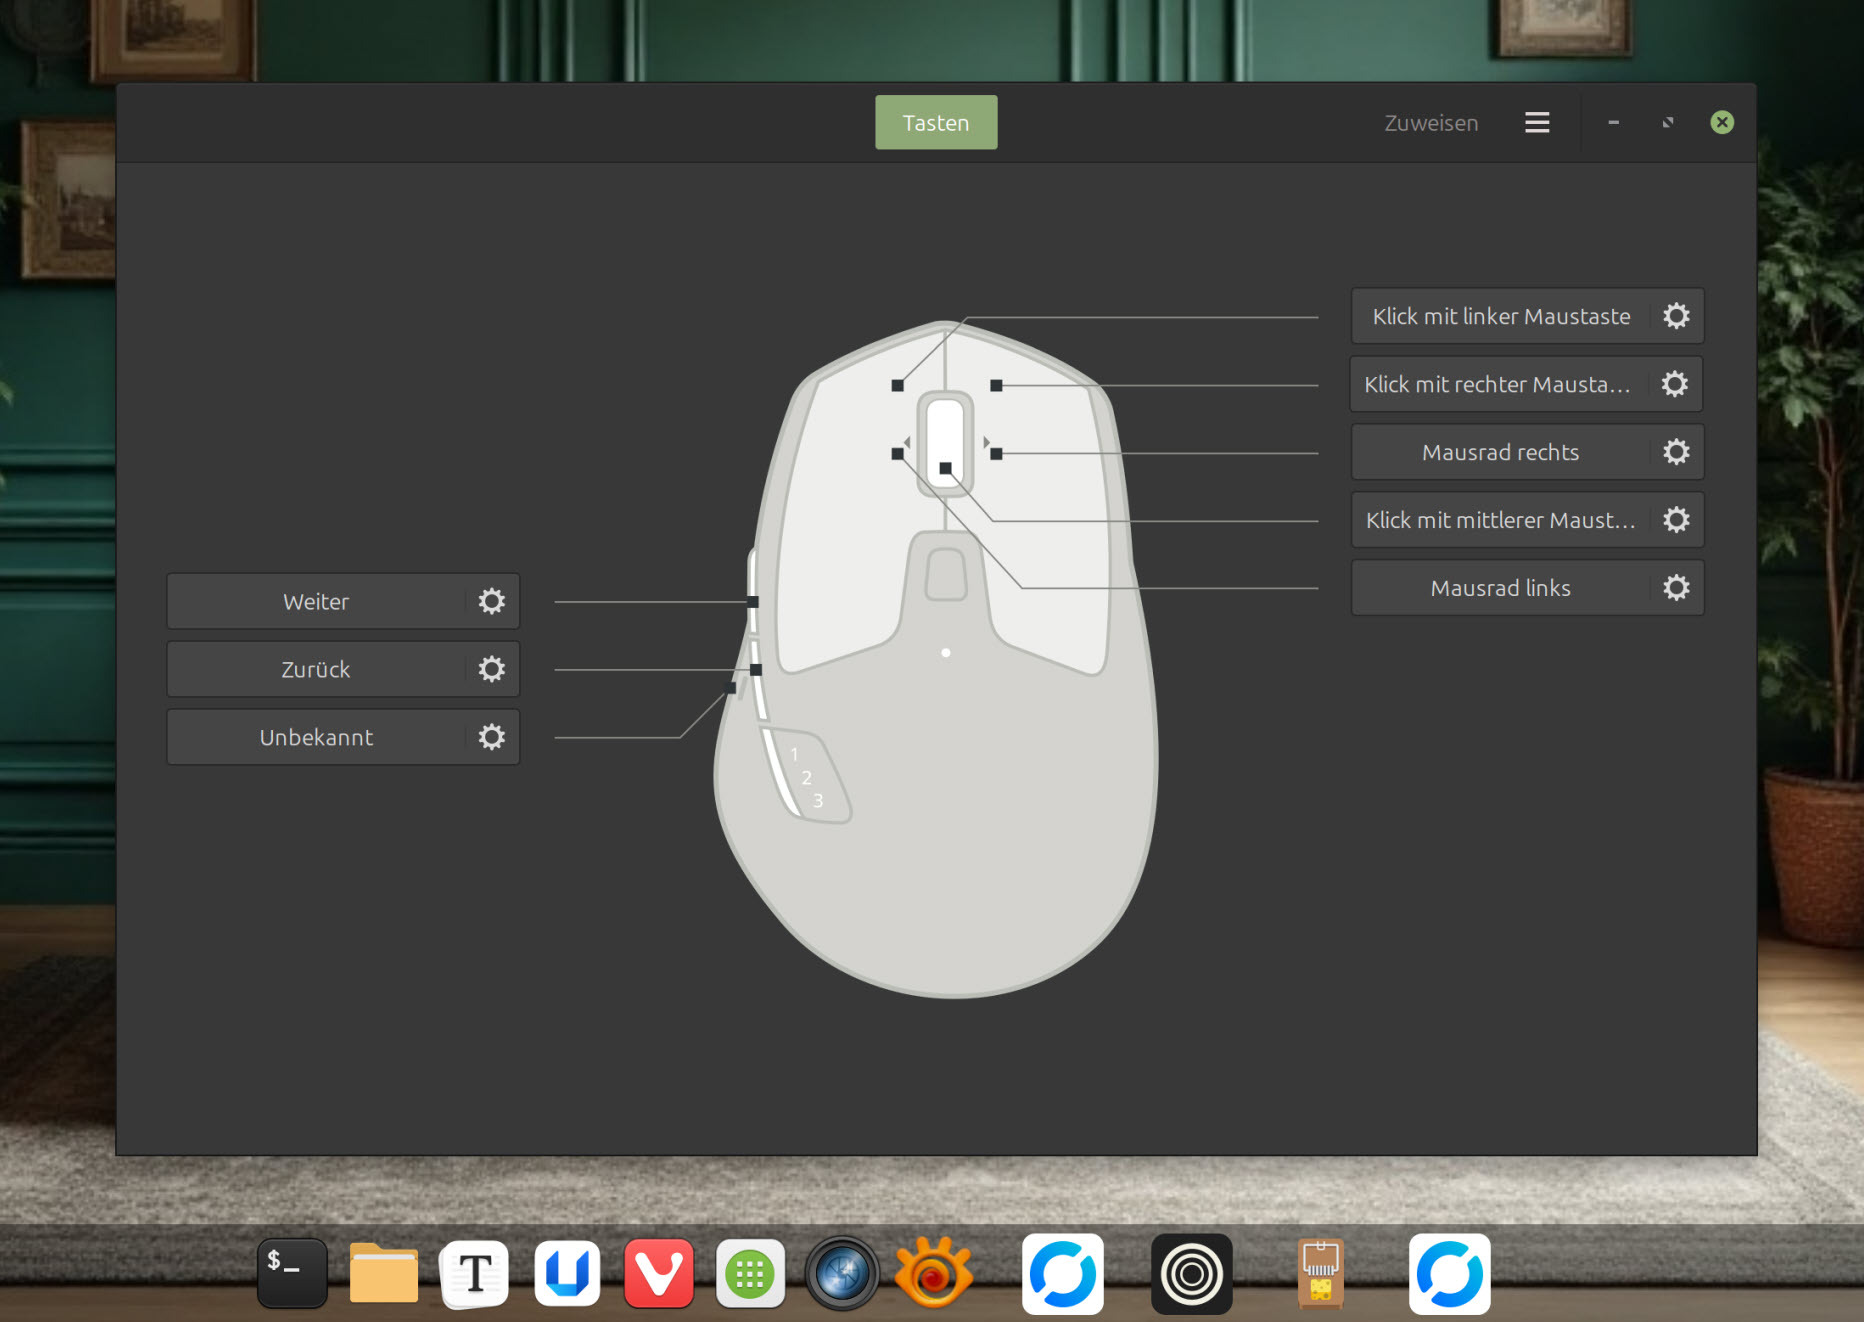
Task: Open settings gear for Unbekannt
Action: 491,737
